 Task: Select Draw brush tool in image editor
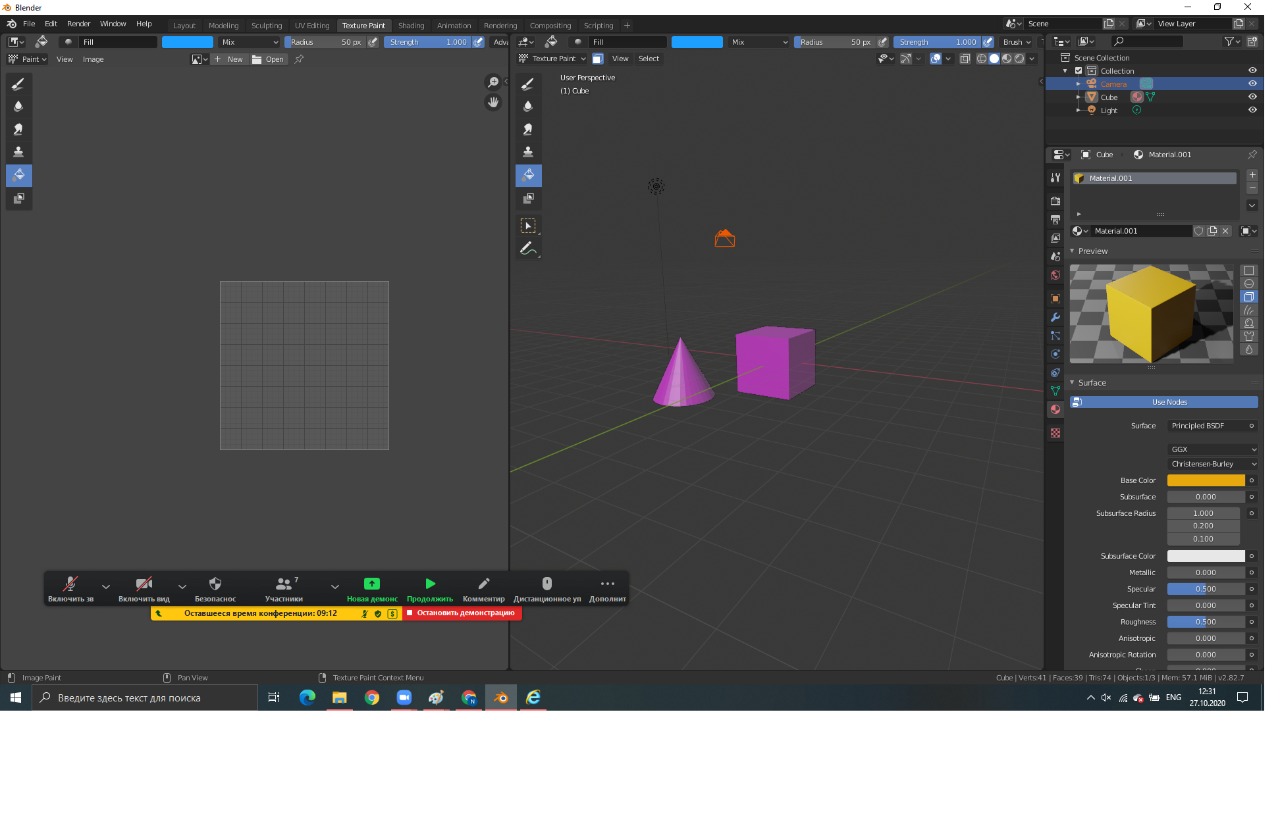(x=18, y=83)
